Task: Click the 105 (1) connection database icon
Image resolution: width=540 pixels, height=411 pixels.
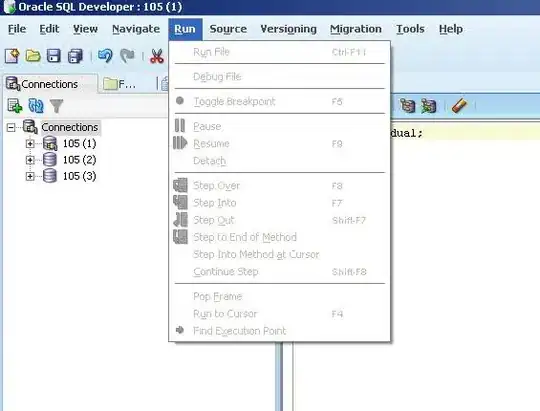Action: click(x=50, y=143)
